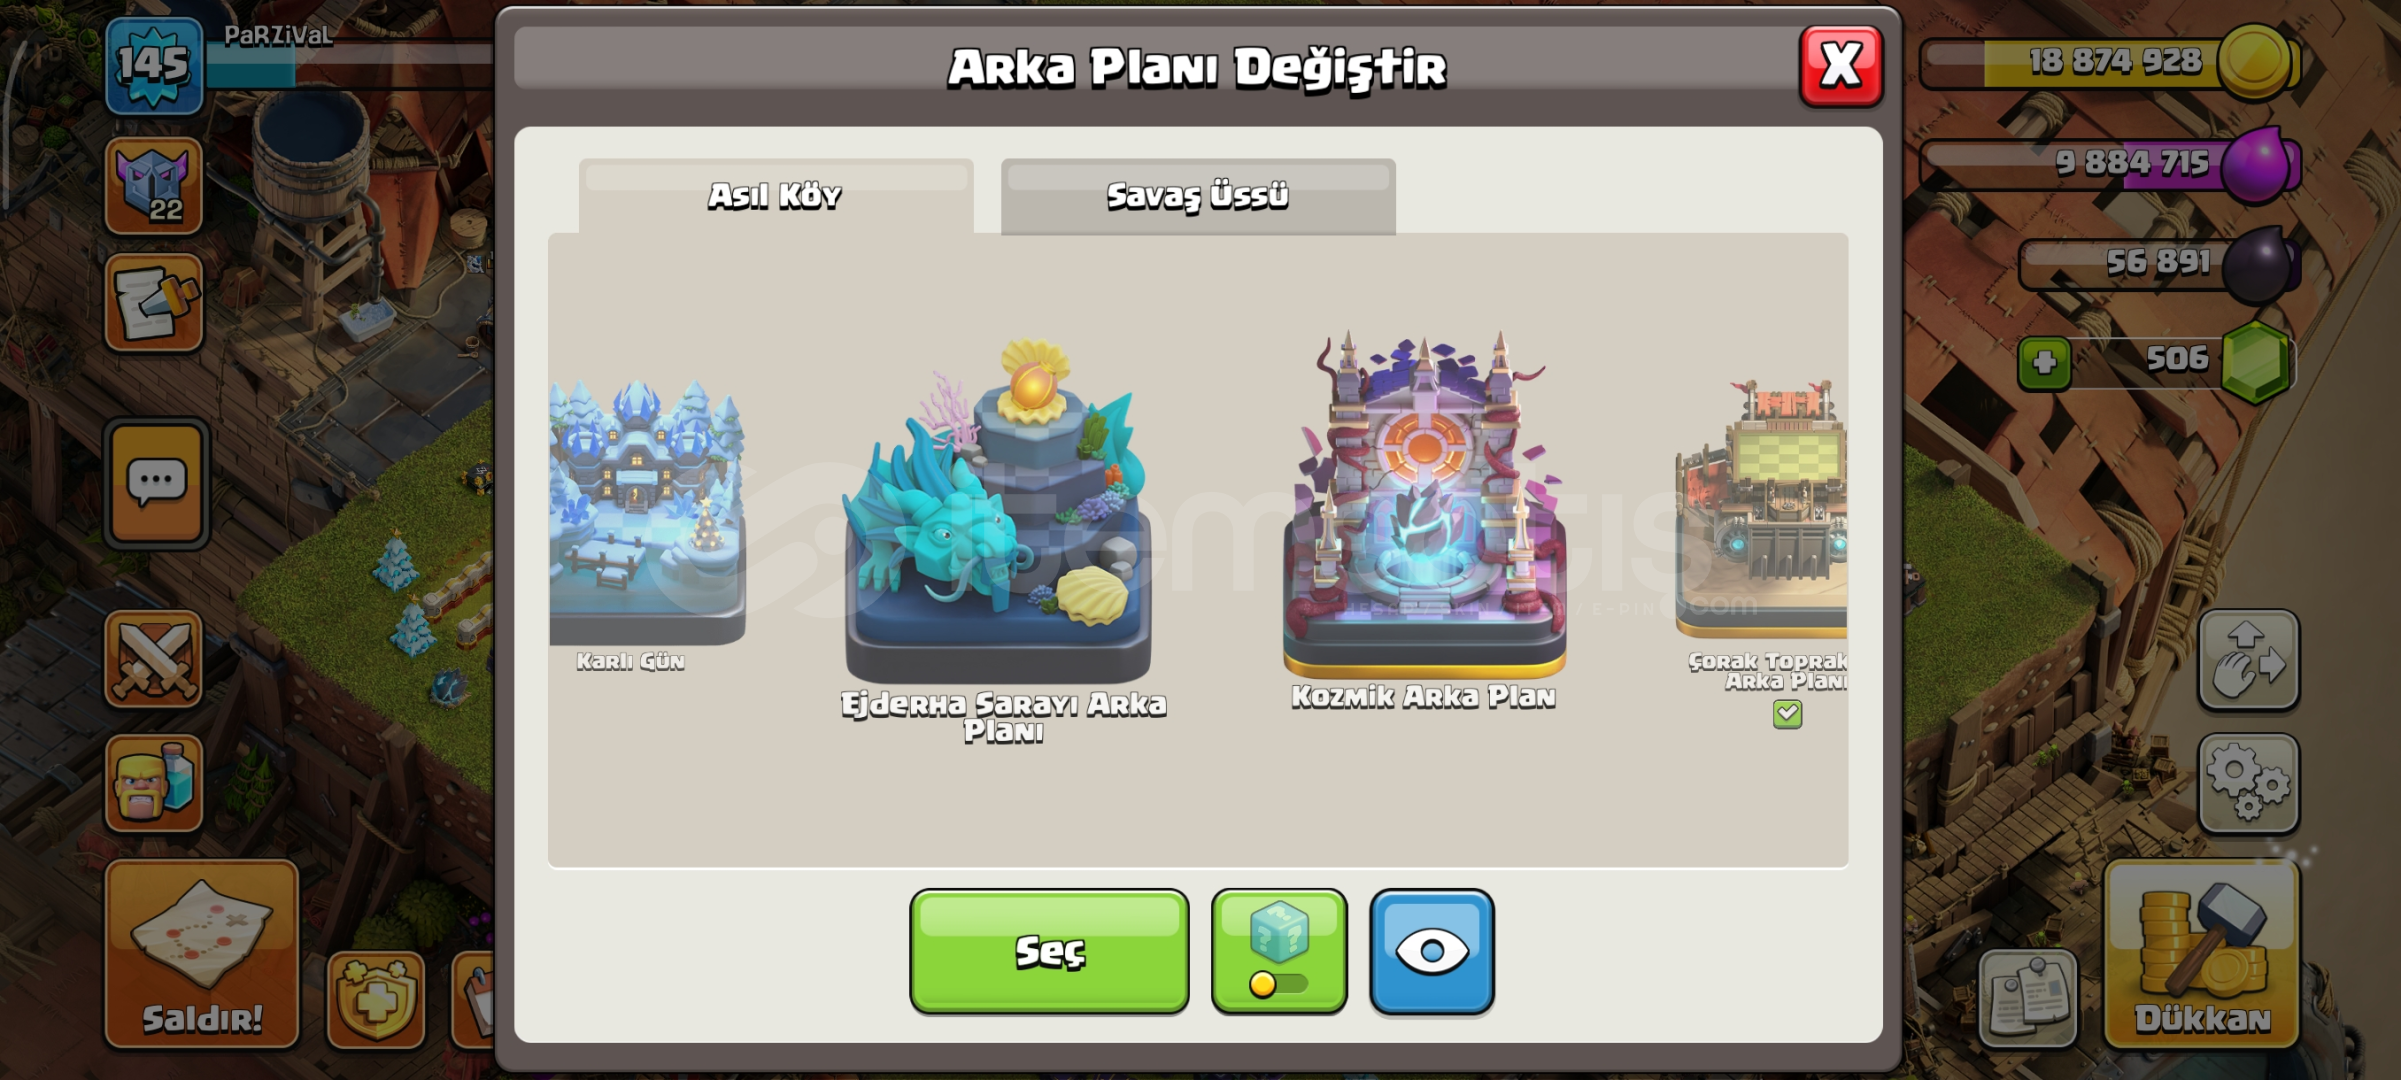The width and height of the screenshot is (2401, 1080).
Task: Click the Çorak Toprak selected checkmark
Action: click(1787, 714)
